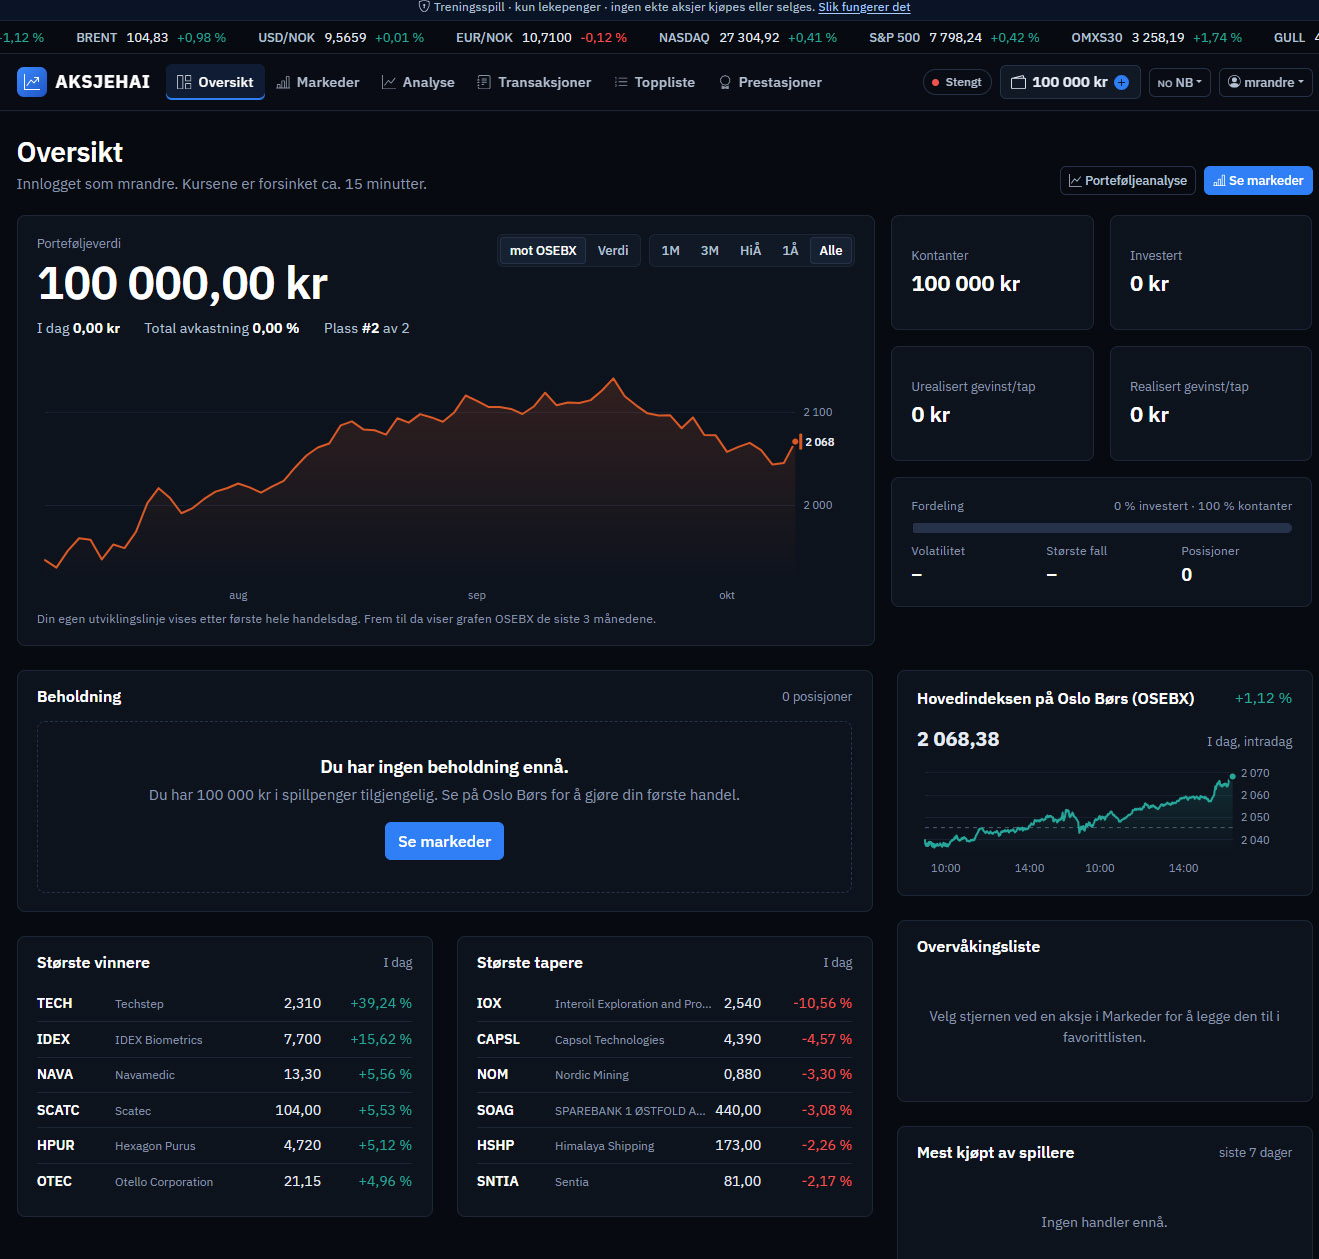This screenshot has height=1259, width=1319.
Task: Click the bars icon in top Se markeder button
Action: click(x=1219, y=181)
